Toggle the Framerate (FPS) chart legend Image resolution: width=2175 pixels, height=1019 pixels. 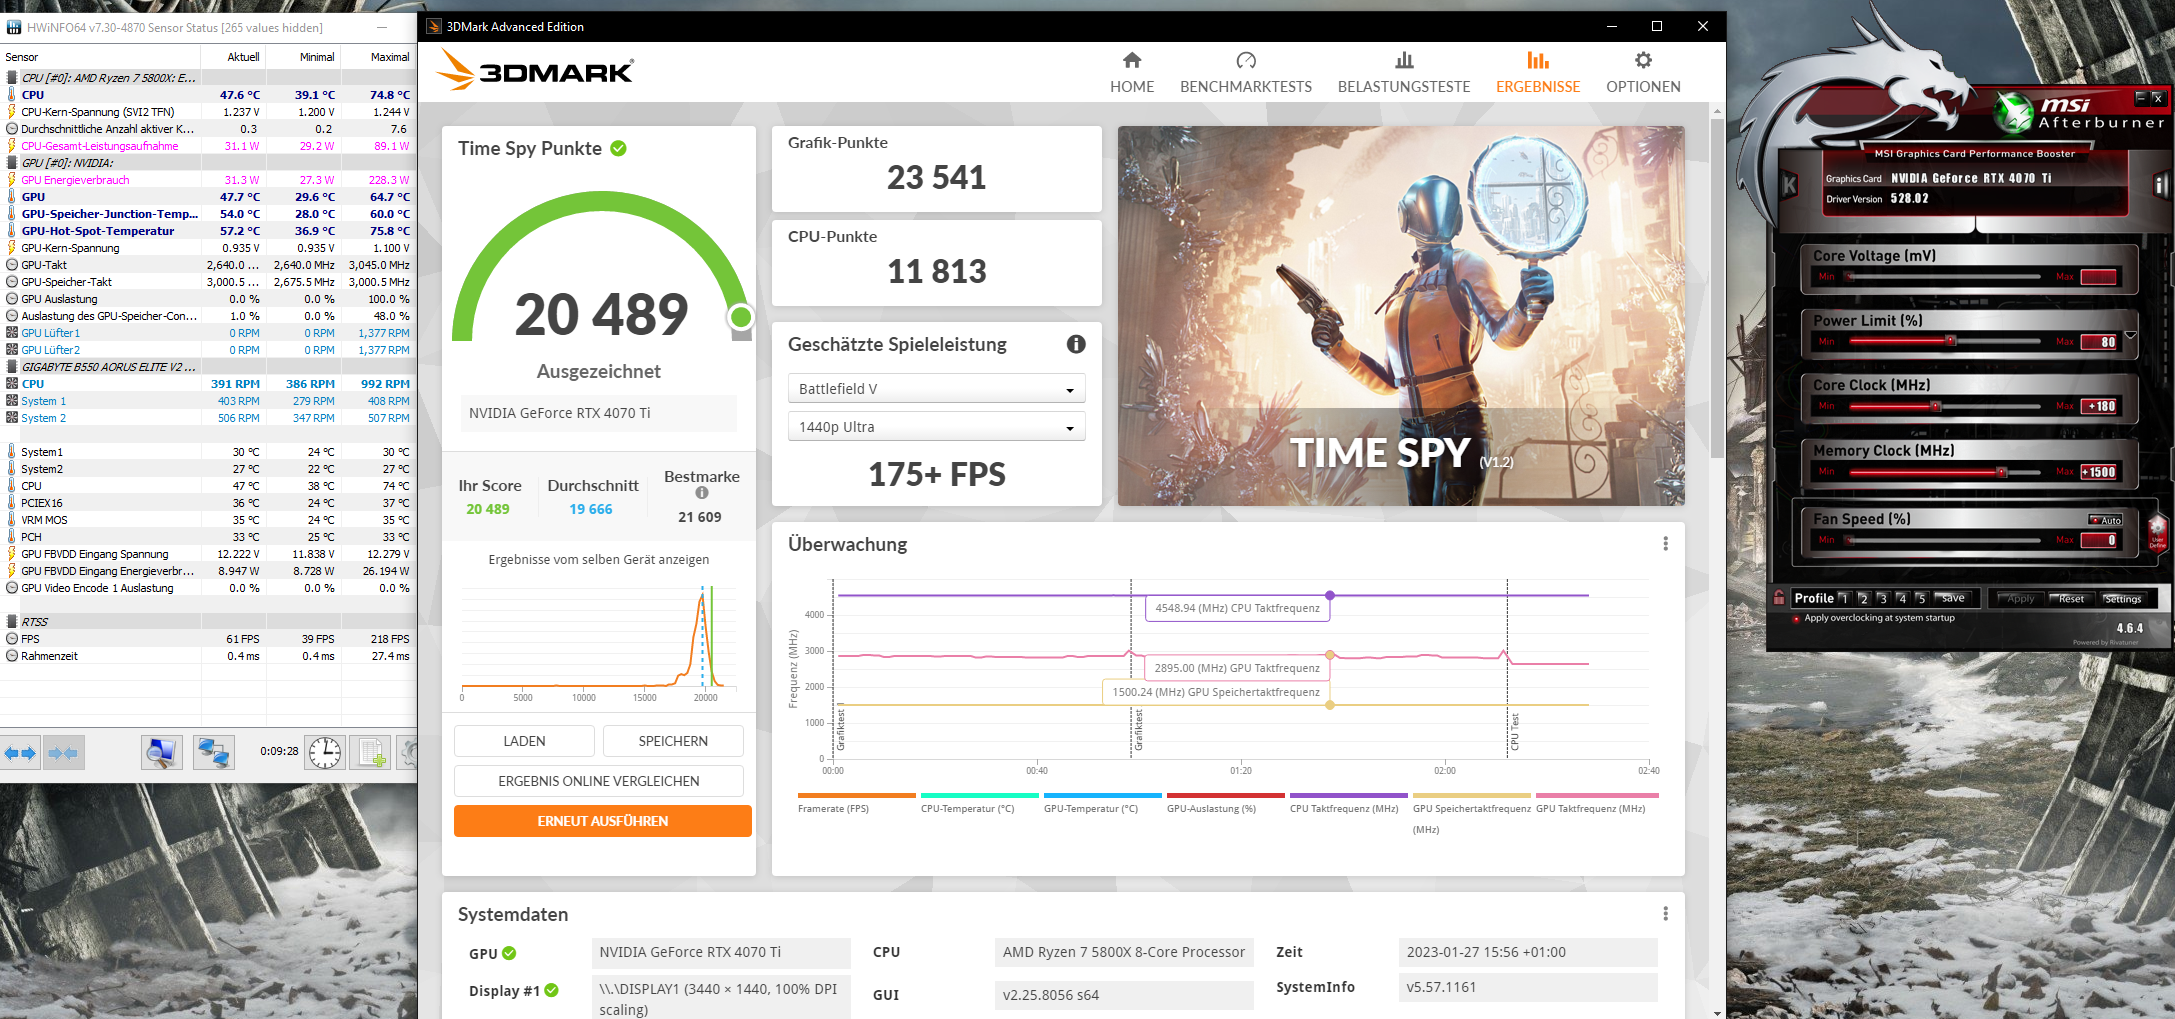[856, 804]
